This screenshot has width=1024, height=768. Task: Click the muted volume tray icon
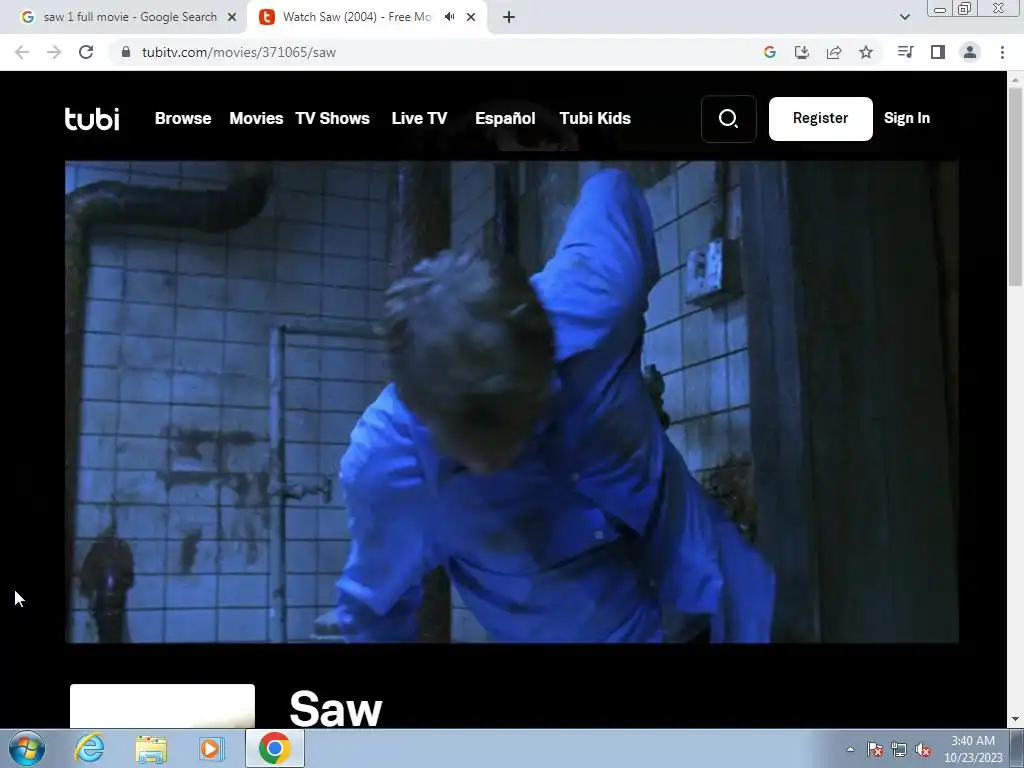[923, 749]
